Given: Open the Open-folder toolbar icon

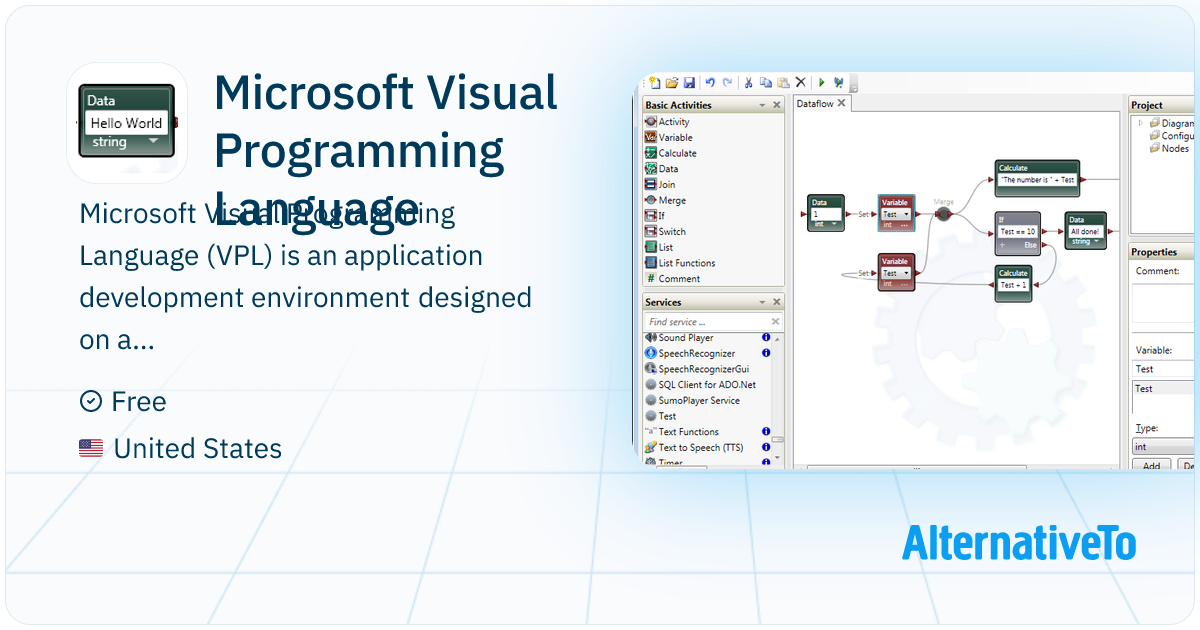Looking at the screenshot, I should pyautogui.click(x=672, y=83).
